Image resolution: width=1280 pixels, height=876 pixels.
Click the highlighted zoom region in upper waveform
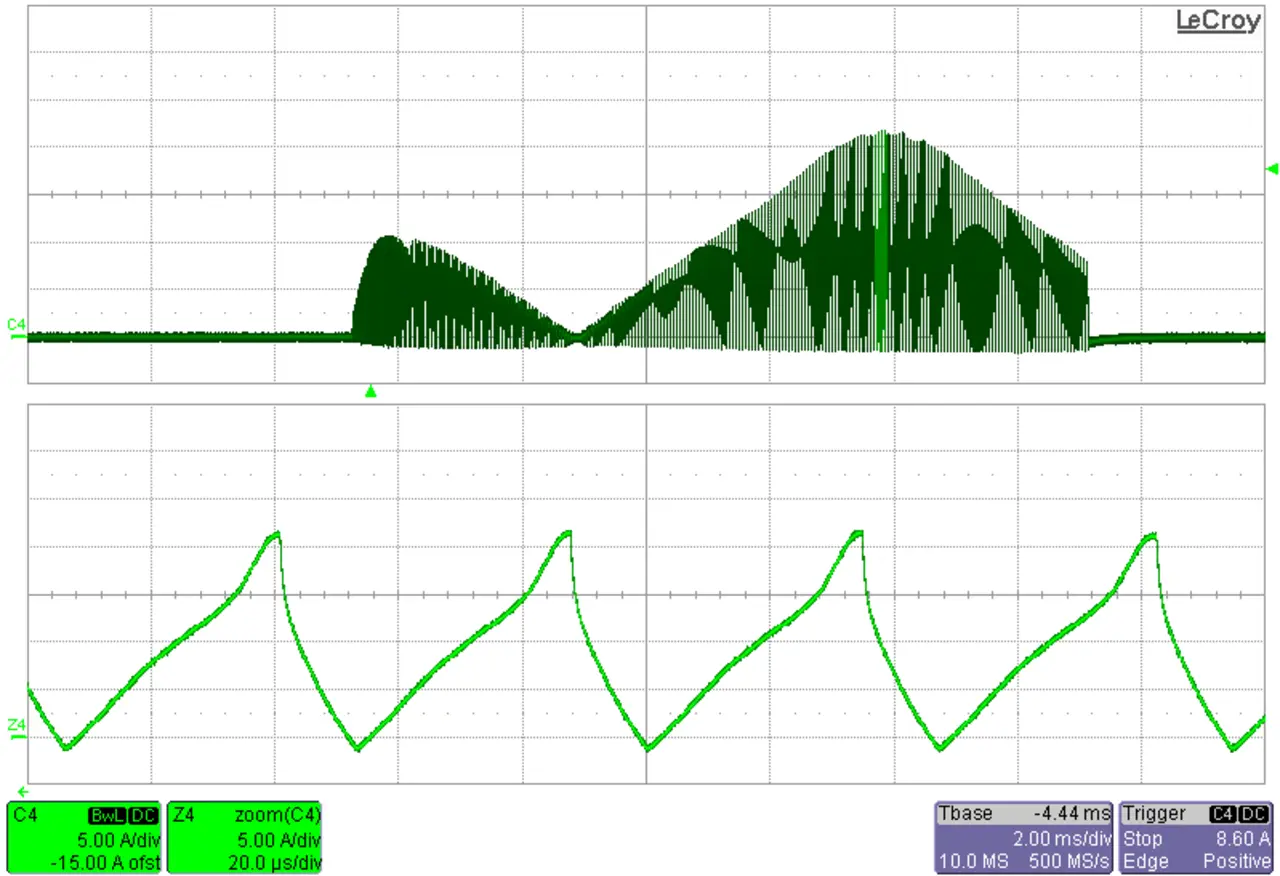[881, 240]
